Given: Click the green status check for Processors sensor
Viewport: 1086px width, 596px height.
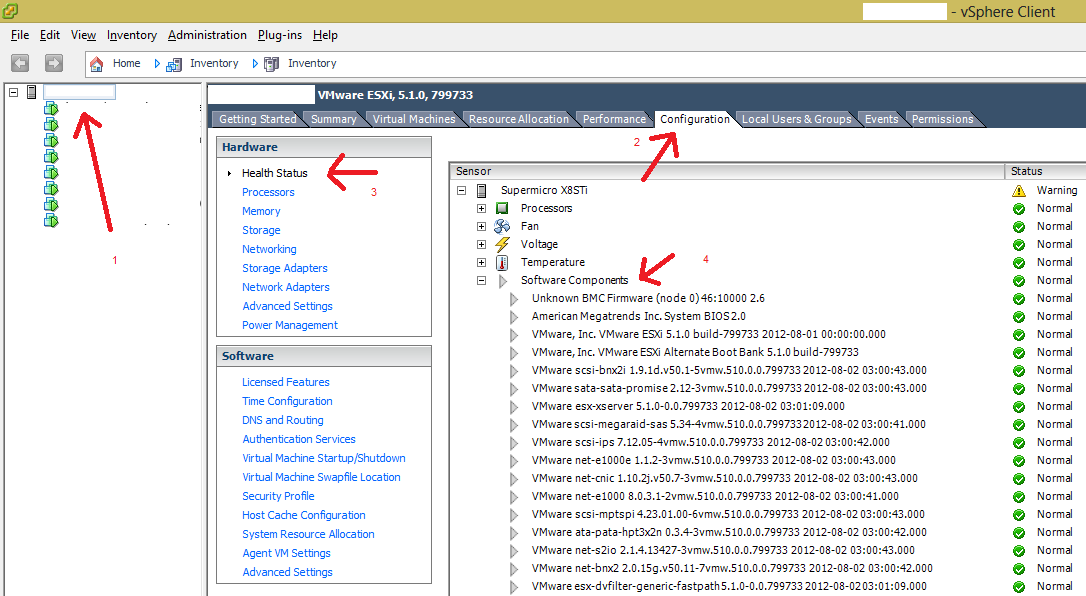Looking at the screenshot, I should click(x=1019, y=208).
